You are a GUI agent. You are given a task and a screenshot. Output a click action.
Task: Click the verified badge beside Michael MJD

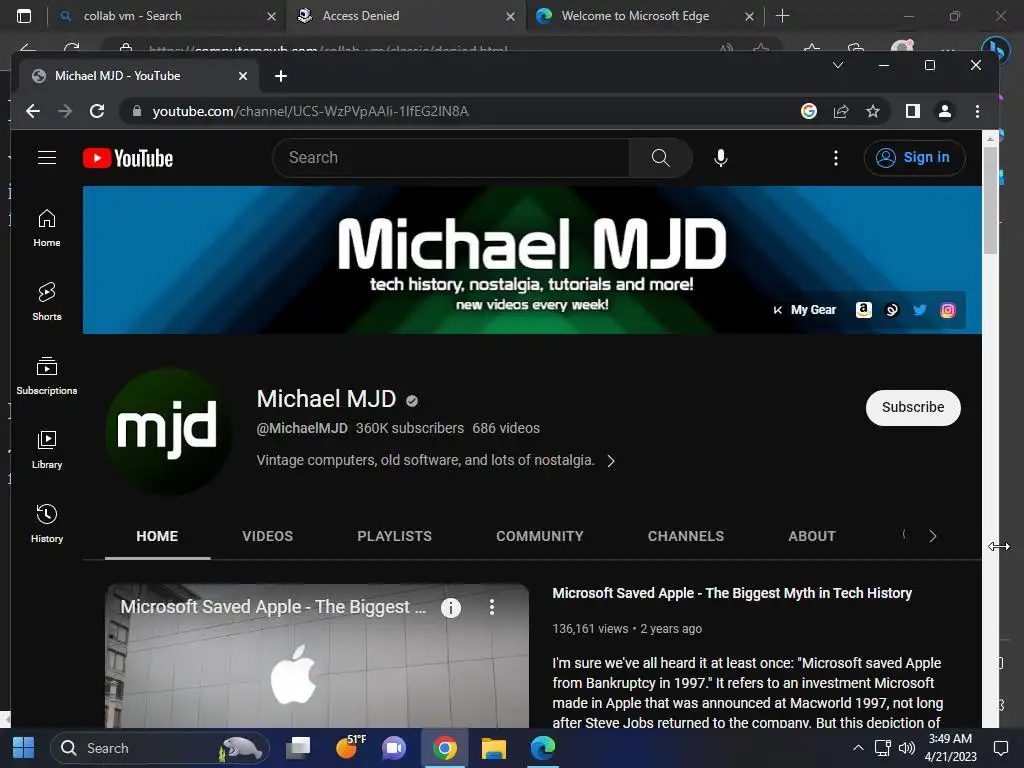tap(411, 400)
